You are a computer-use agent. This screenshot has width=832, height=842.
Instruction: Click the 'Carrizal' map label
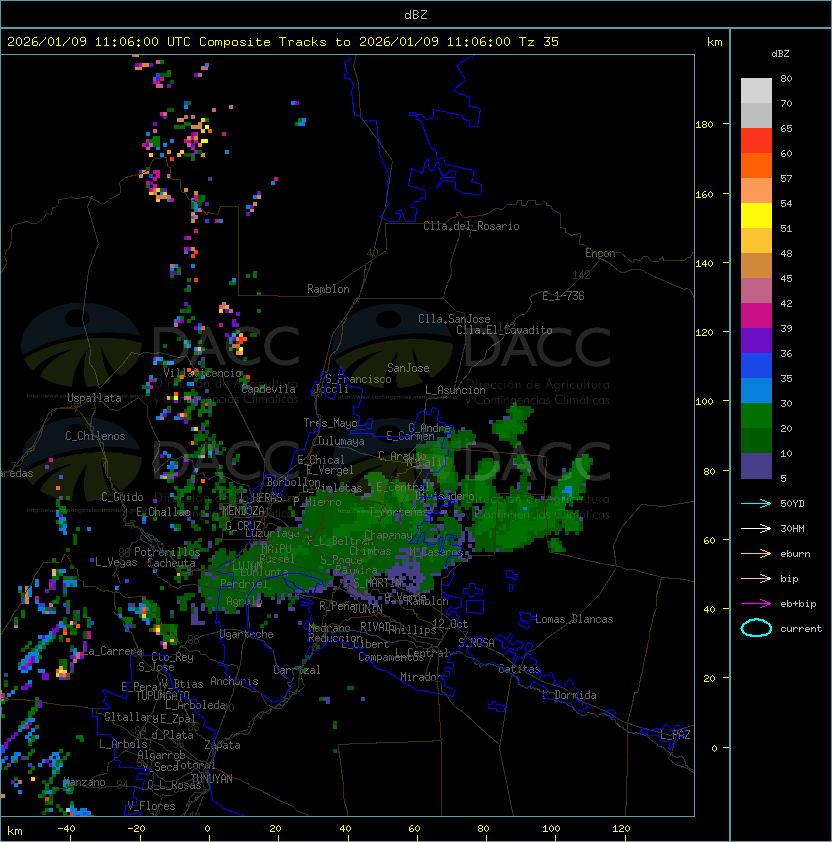coord(296,670)
